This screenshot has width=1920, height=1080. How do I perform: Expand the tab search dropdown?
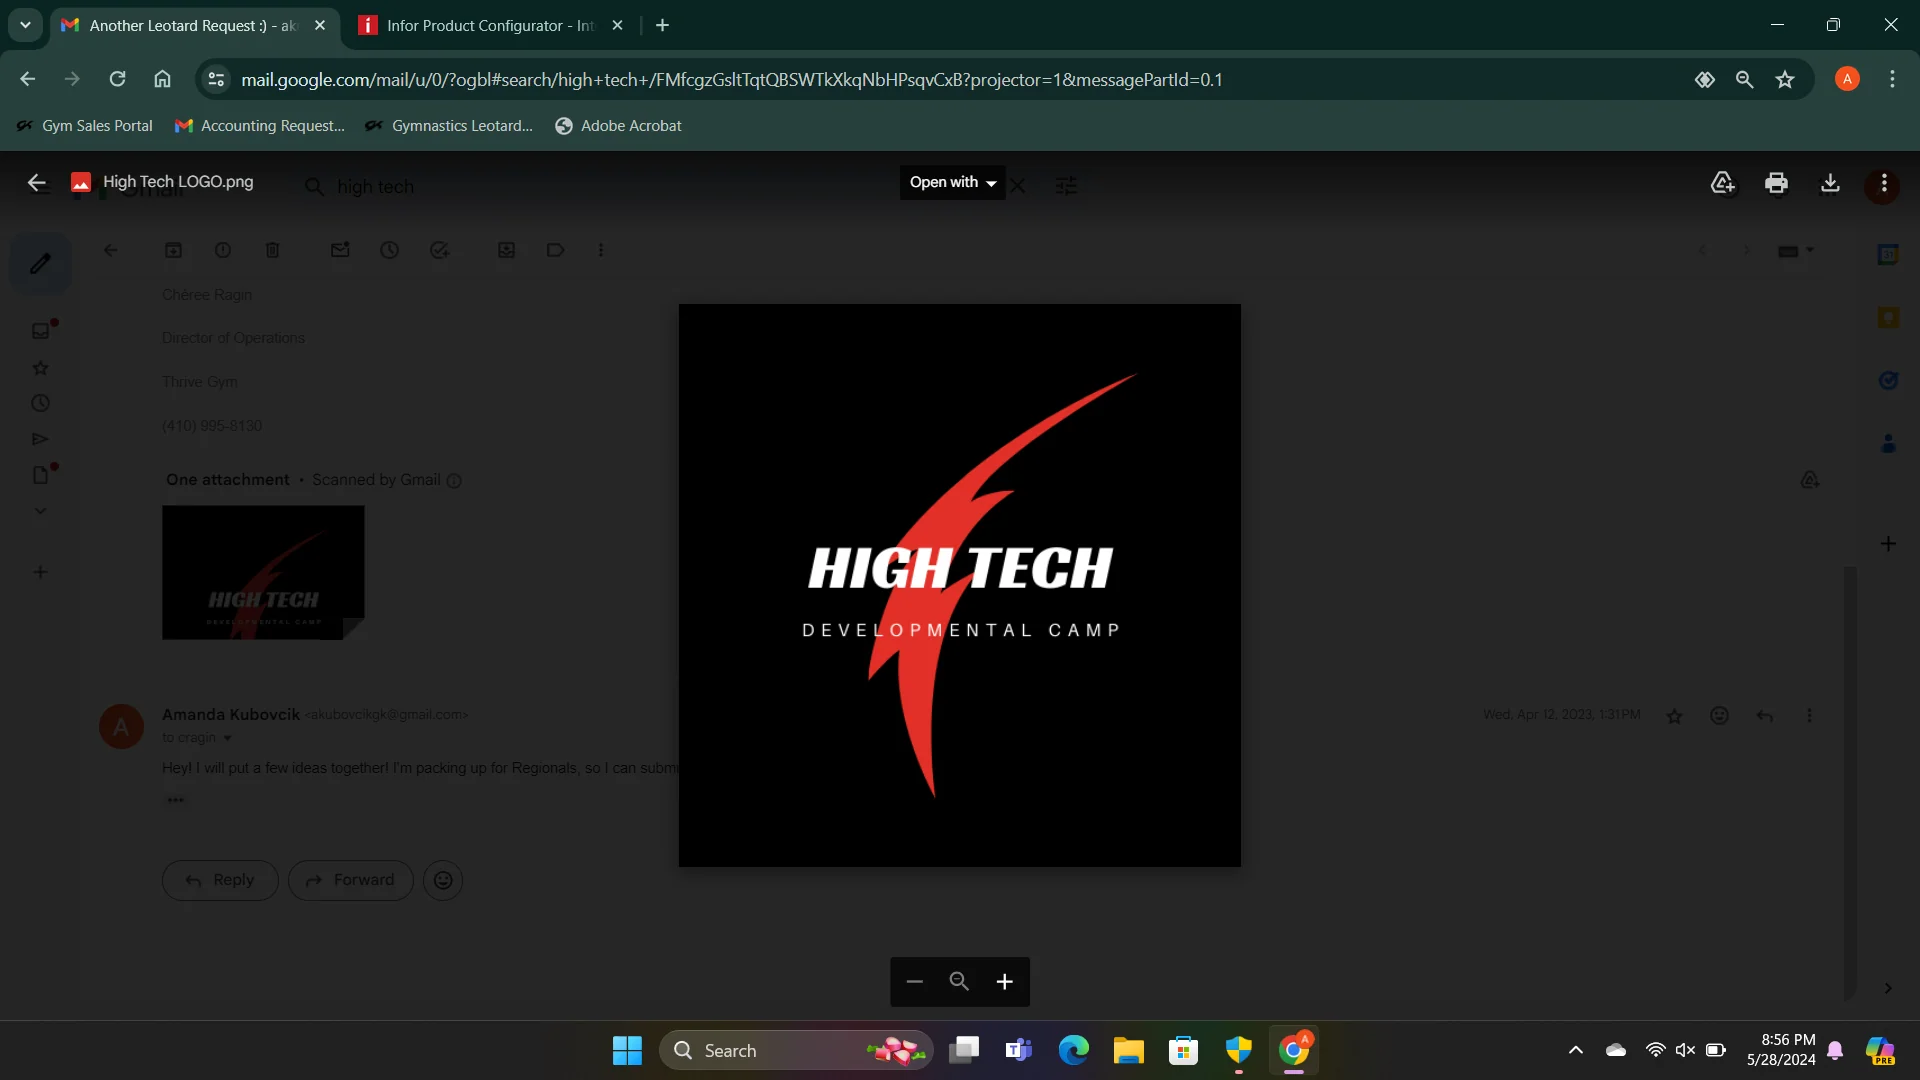click(x=25, y=26)
